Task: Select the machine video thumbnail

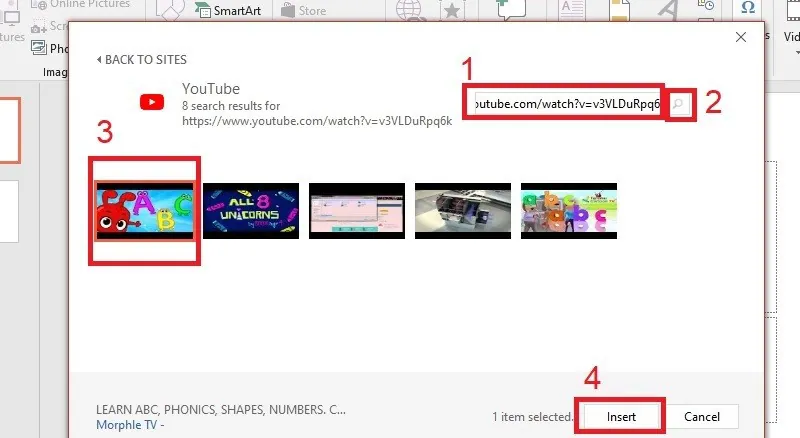Action: 463,211
